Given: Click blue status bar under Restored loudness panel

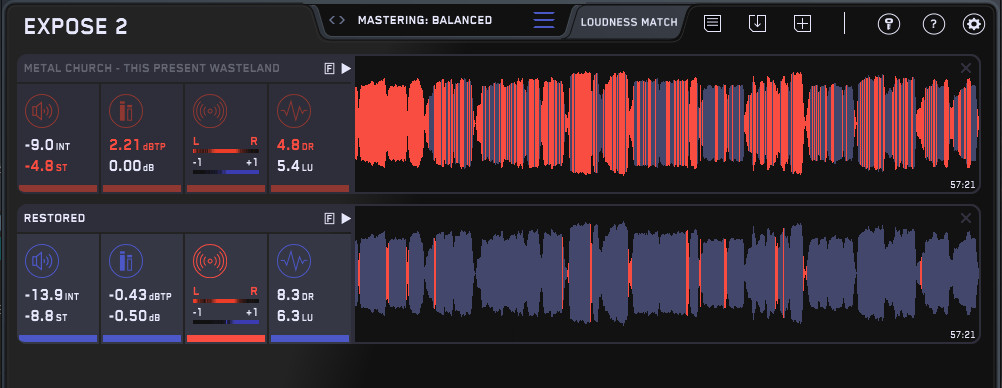Looking at the screenshot, I should pos(58,338).
